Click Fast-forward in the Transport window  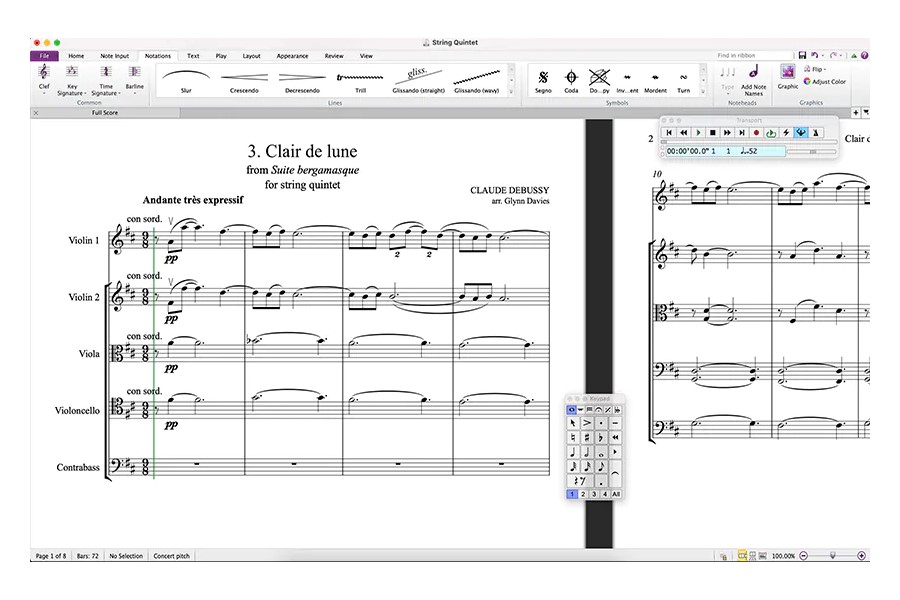pyautogui.click(x=727, y=133)
